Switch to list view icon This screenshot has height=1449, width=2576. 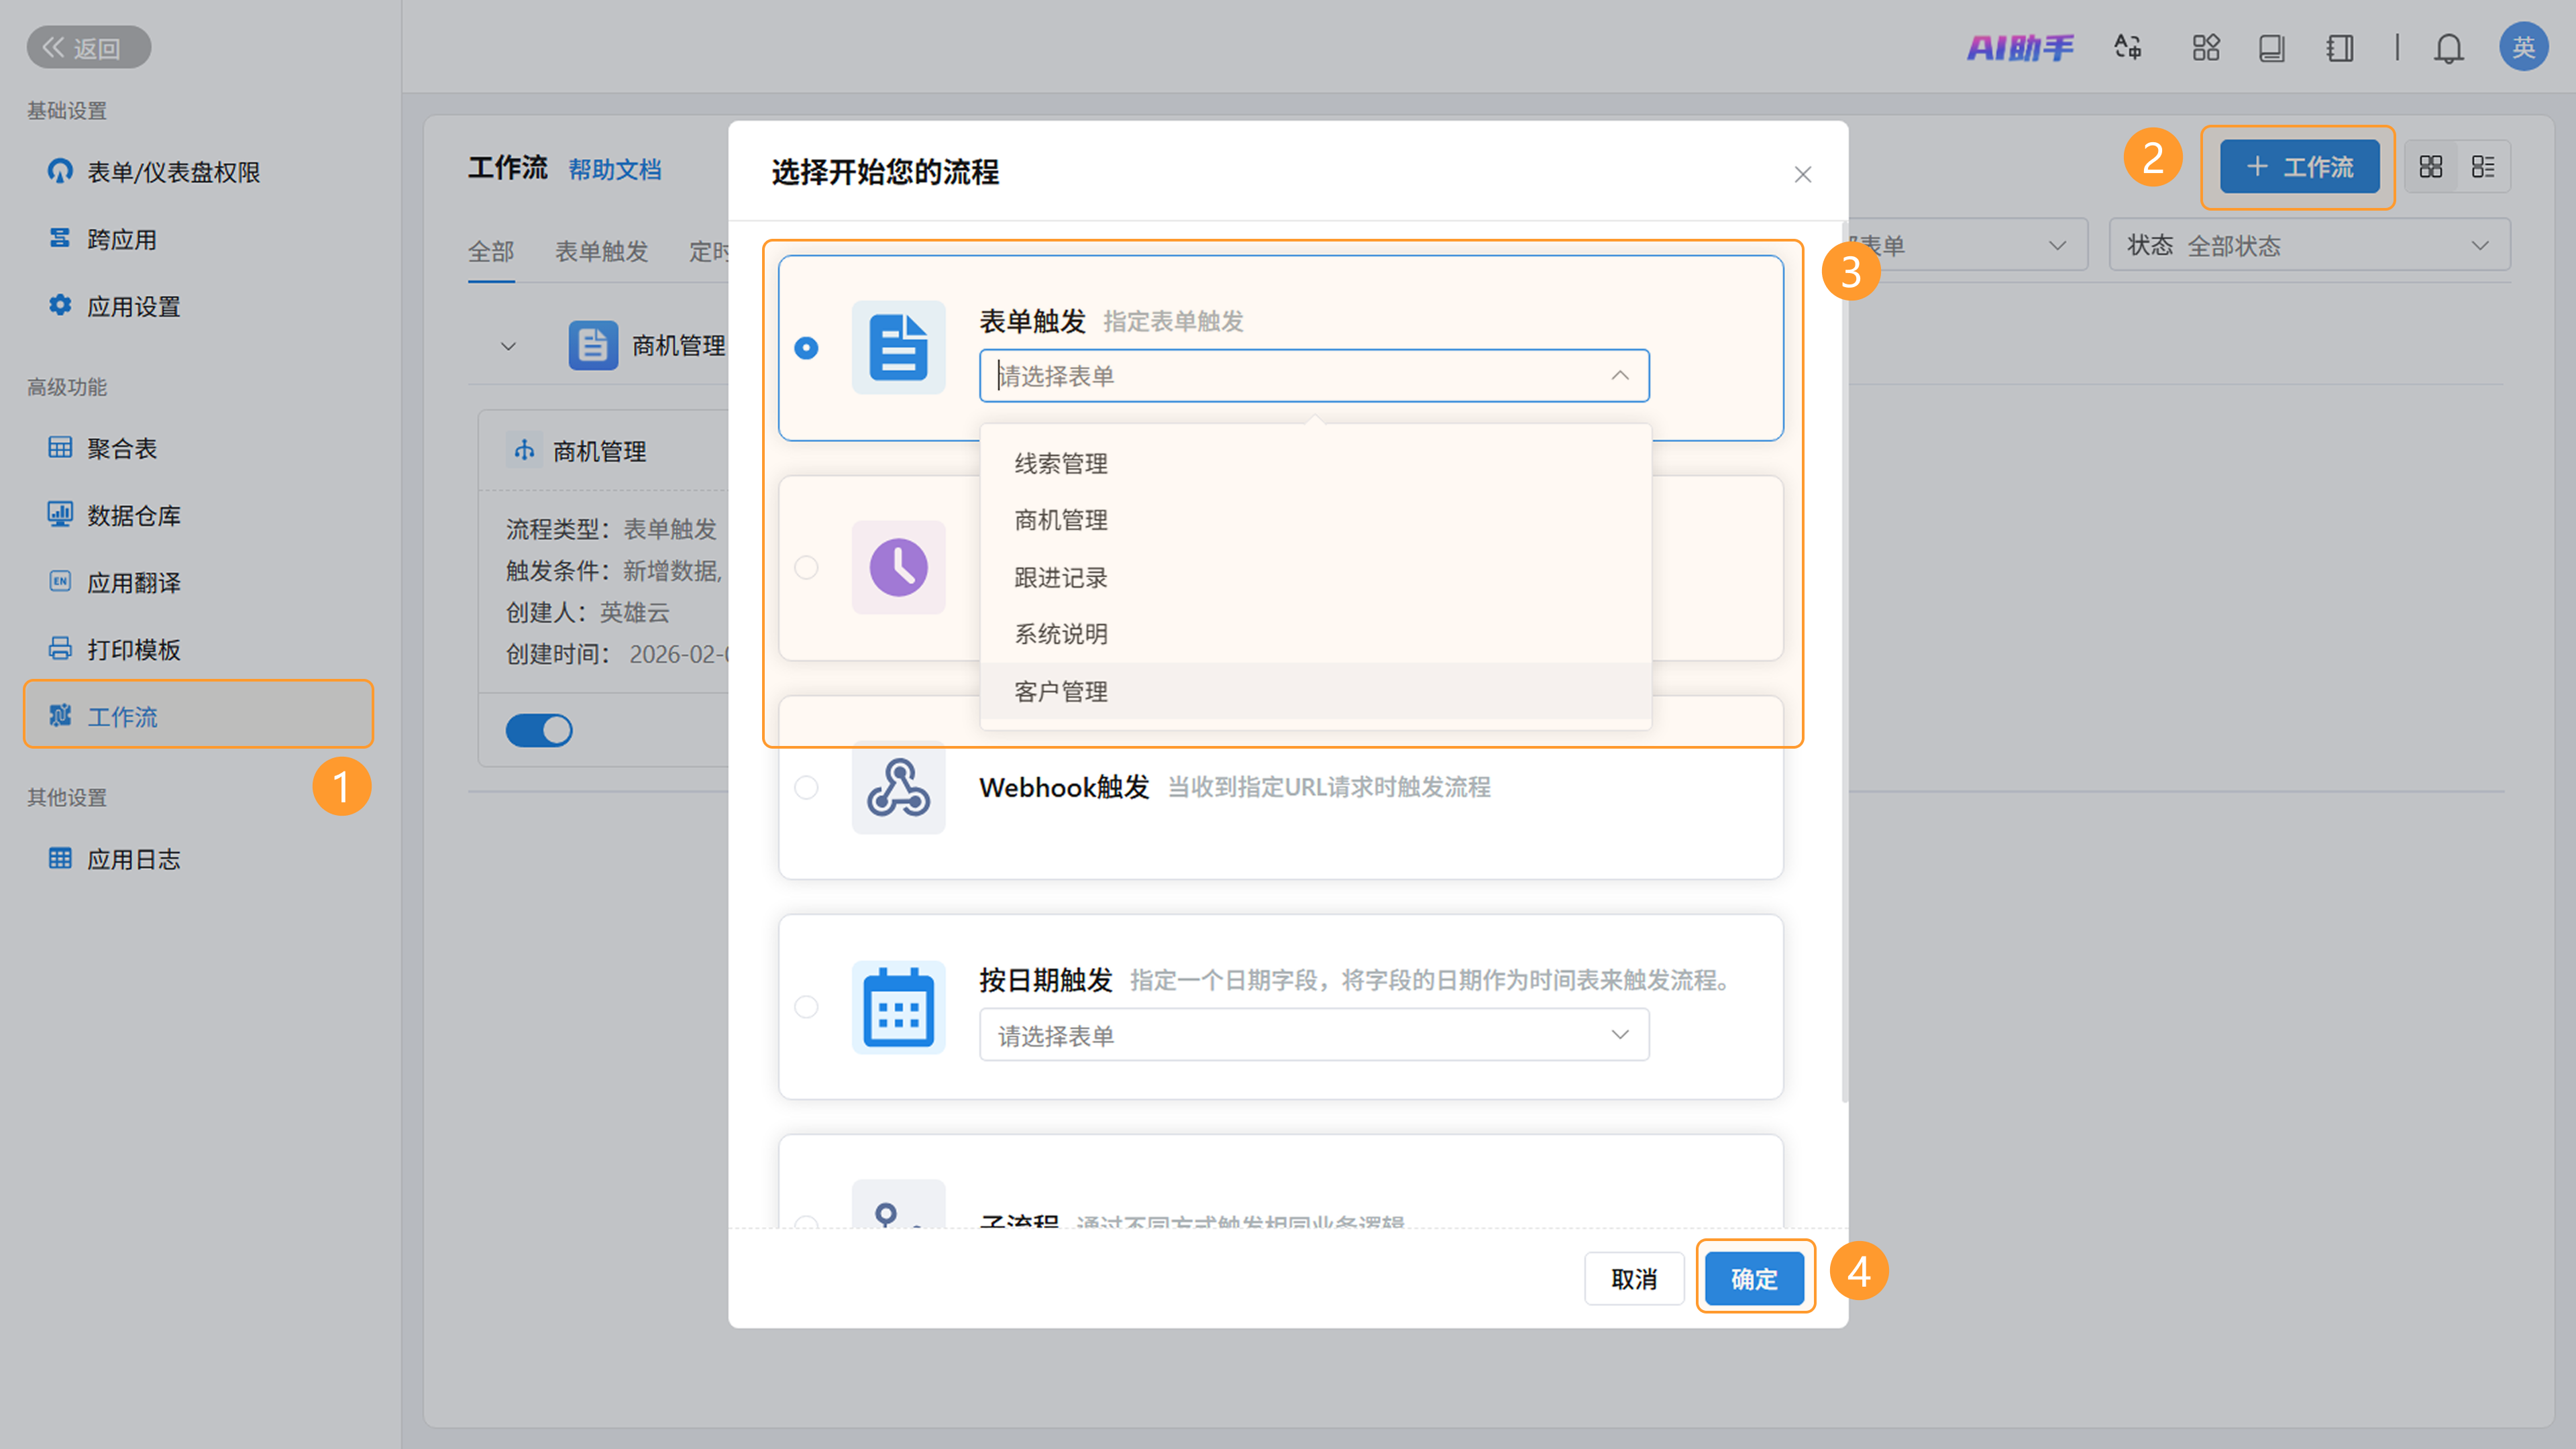point(2483,166)
